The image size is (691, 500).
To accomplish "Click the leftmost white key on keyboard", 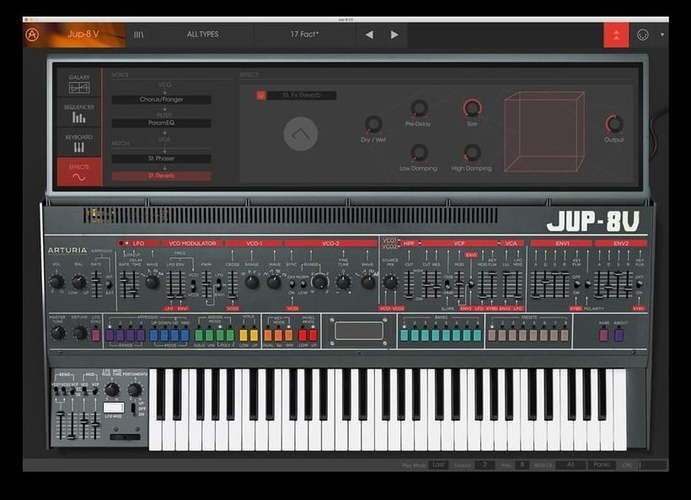I will [x=156, y=410].
